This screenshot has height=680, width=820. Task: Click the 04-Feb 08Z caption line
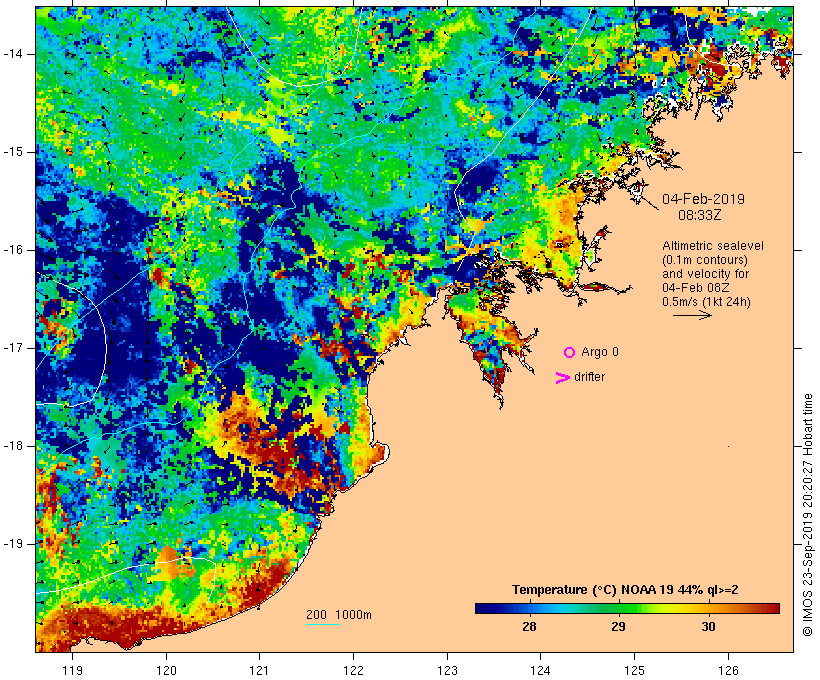pos(696,288)
